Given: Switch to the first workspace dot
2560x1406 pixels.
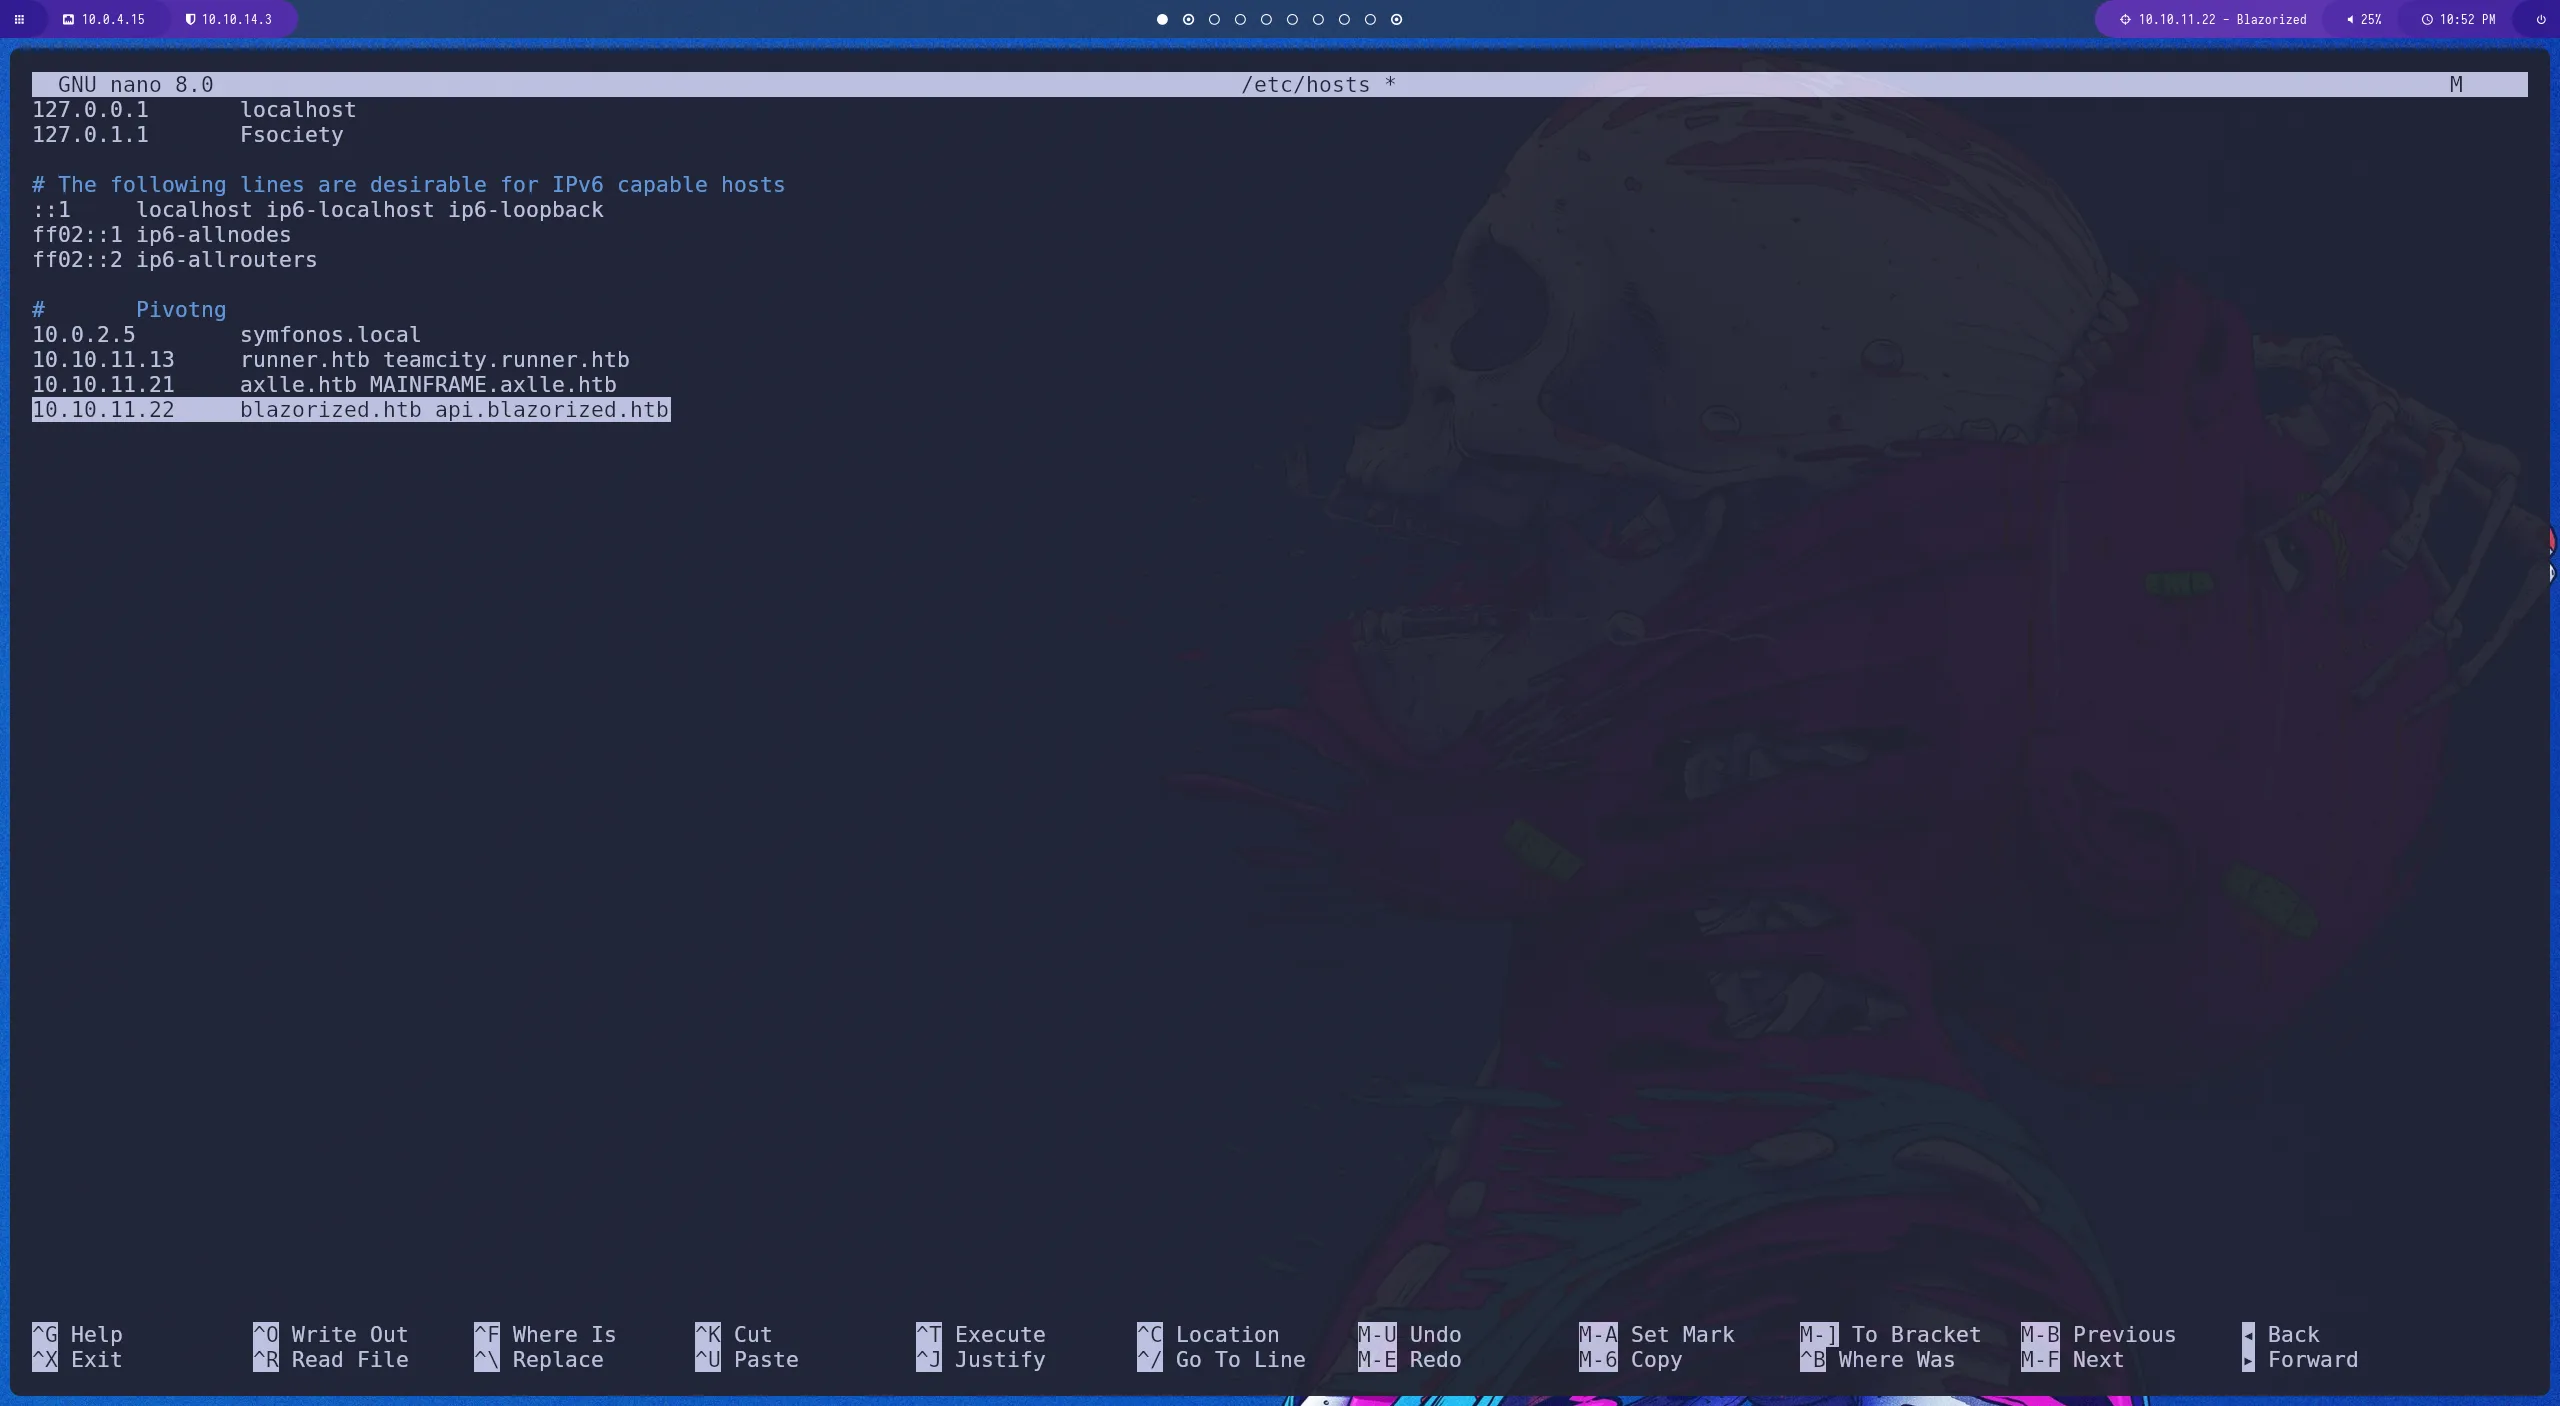Looking at the screenshot, I should (x=1162, y=19).
